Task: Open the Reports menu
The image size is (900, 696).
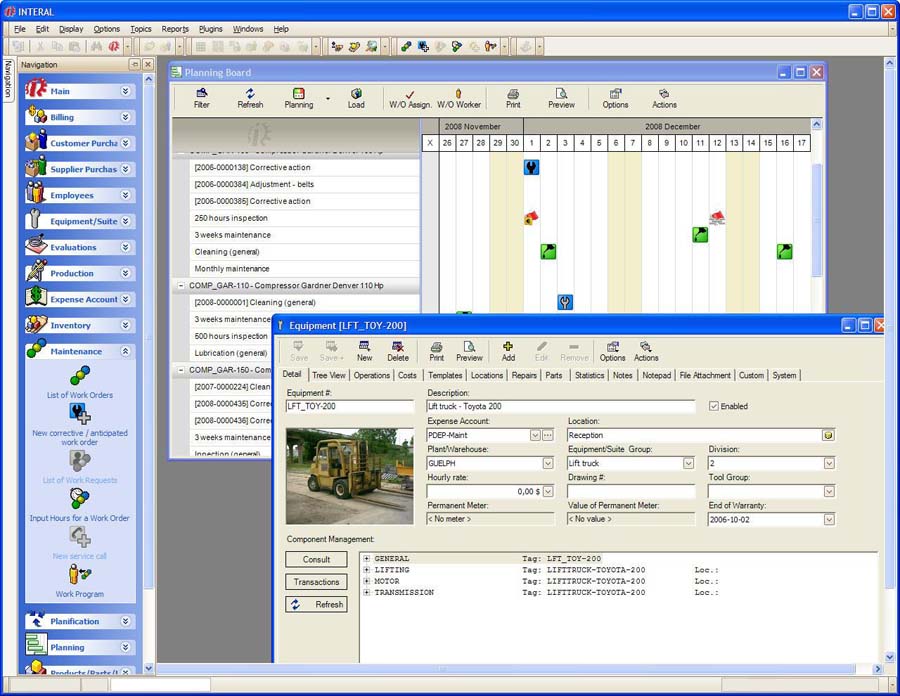Action: click(175, 29)
